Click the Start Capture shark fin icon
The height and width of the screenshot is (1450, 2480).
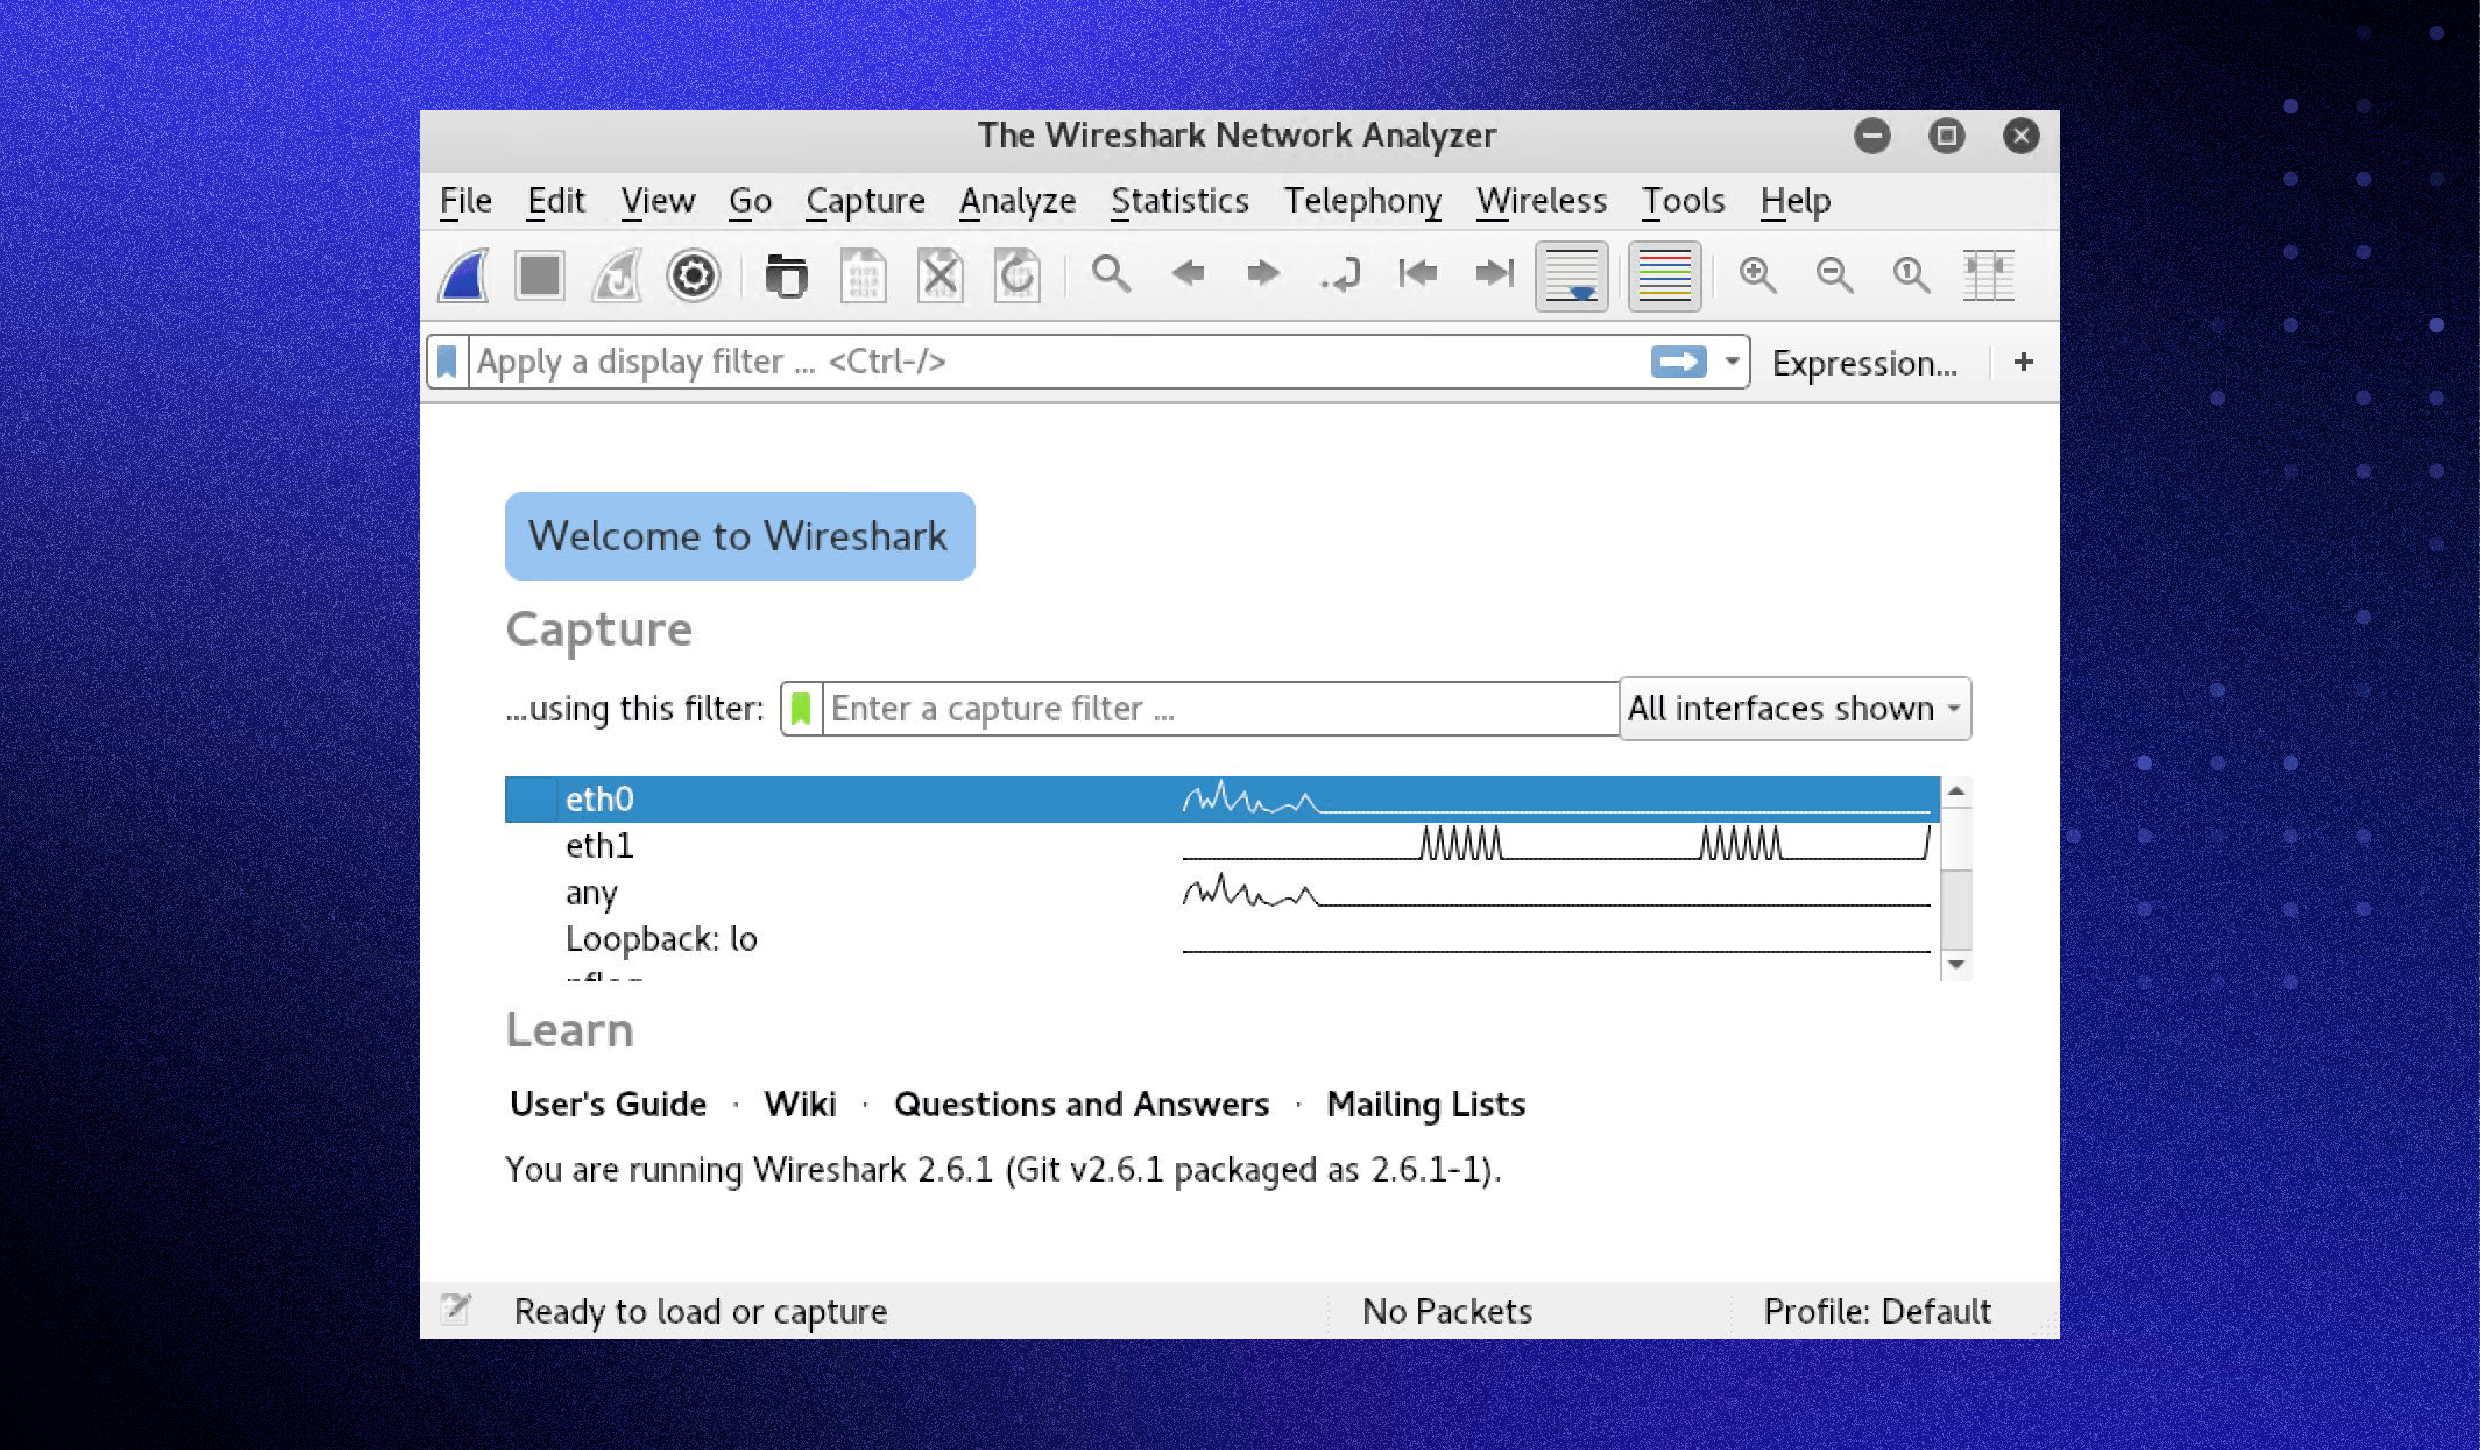coord(466,273)
